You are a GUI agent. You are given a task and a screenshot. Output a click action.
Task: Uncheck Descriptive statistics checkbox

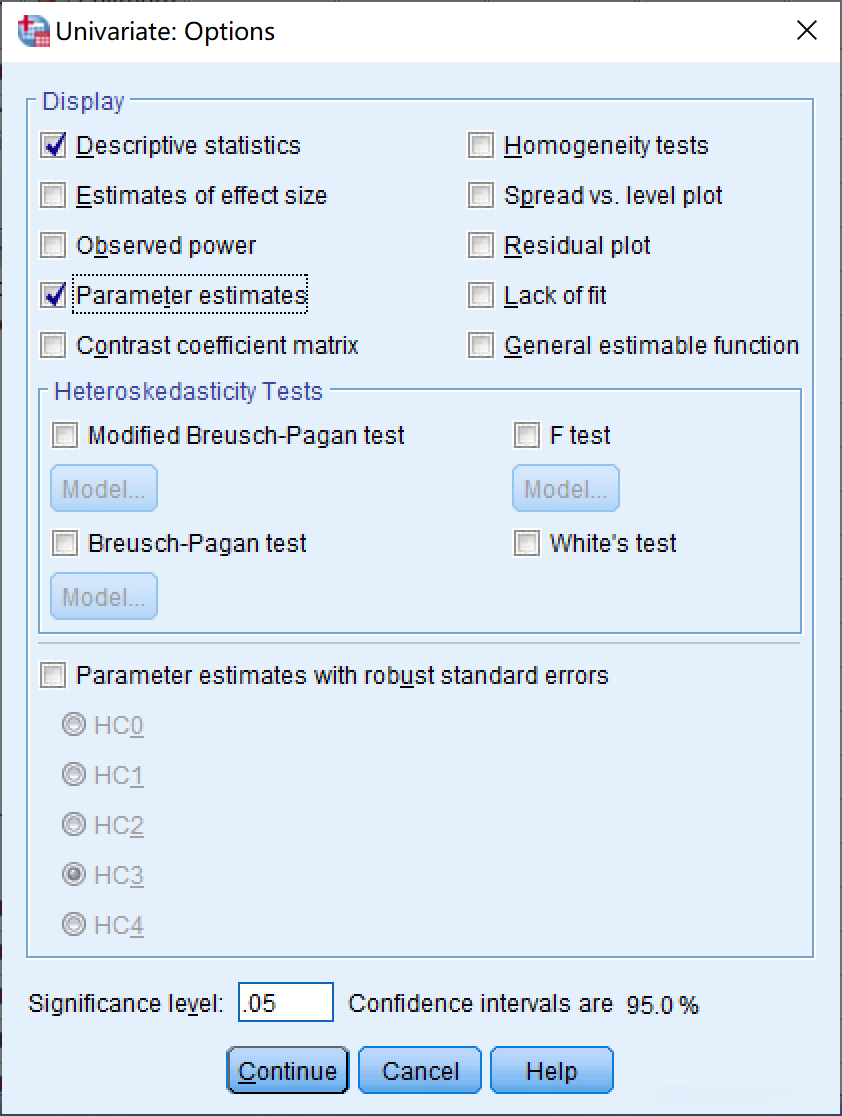[x=53, y=146]
